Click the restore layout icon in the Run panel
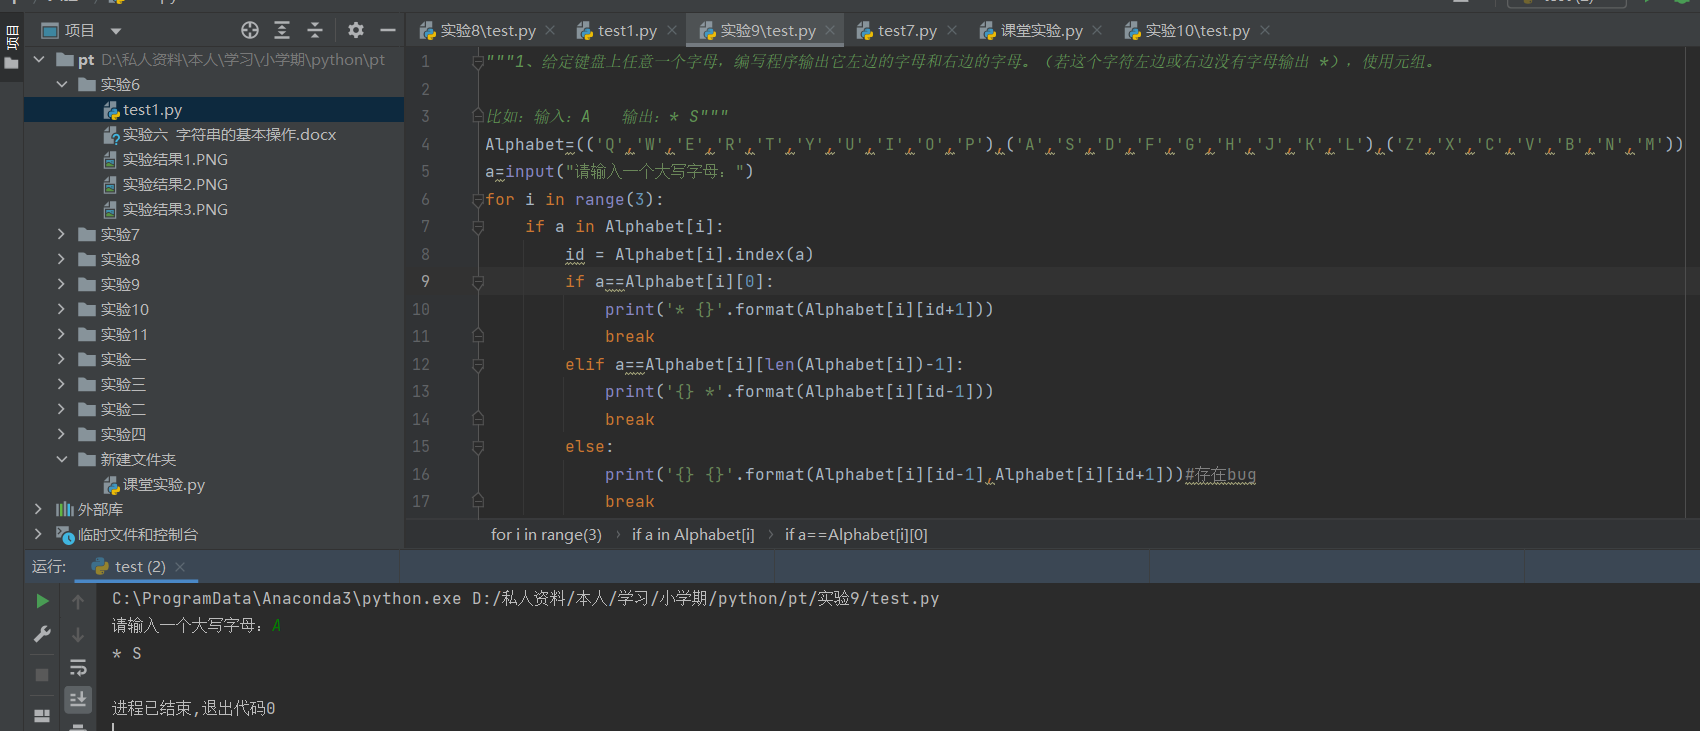1700x731 pixels. pyautogui.click(x=42, y=716)
